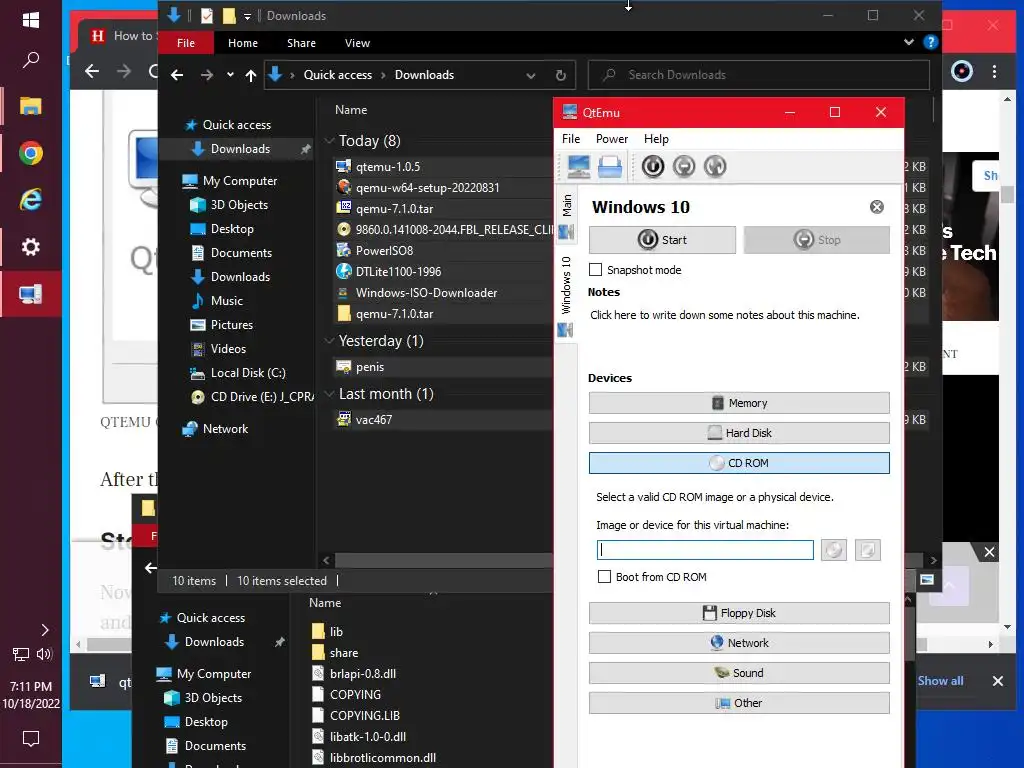Open Settings gear on the taskbar
1024x768 pixels.
(x=31, y=247)
